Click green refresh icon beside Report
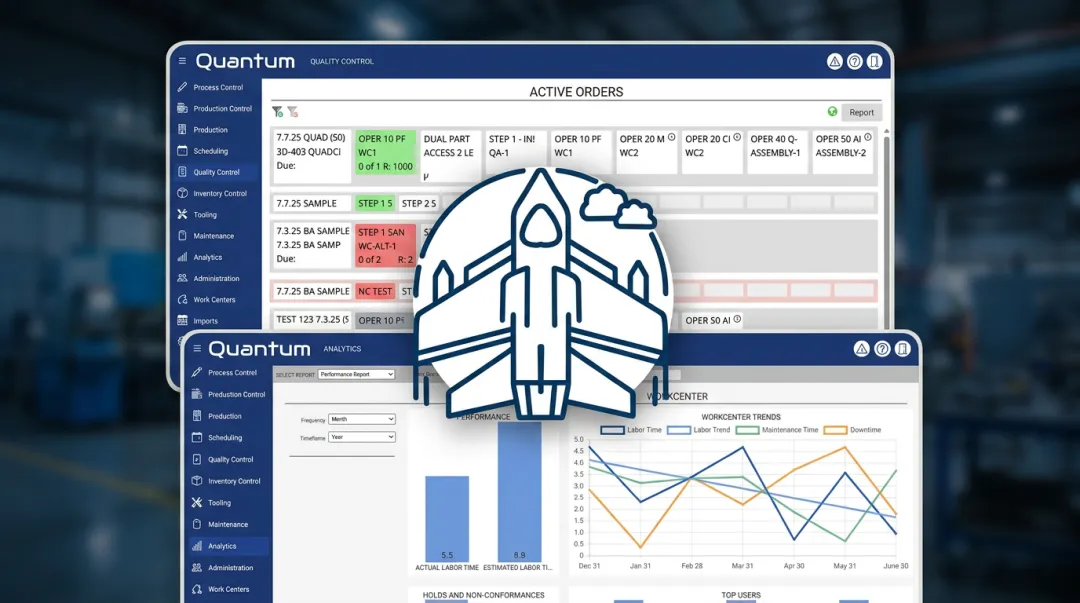The width and height of the screenshot is (1080, 603). coord(832,112)
